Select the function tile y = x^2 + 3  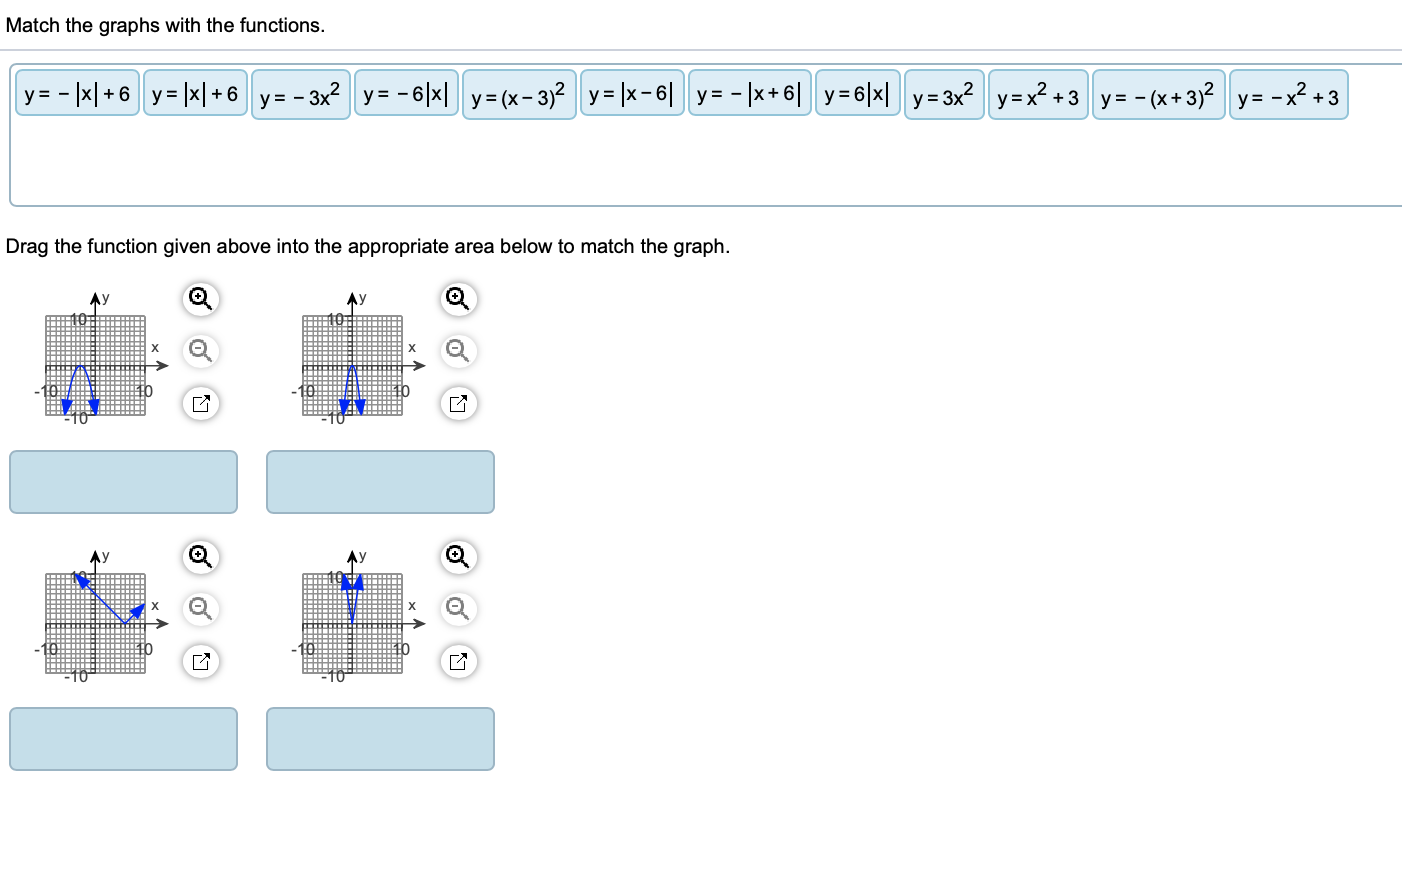(x=1037, y=95)
